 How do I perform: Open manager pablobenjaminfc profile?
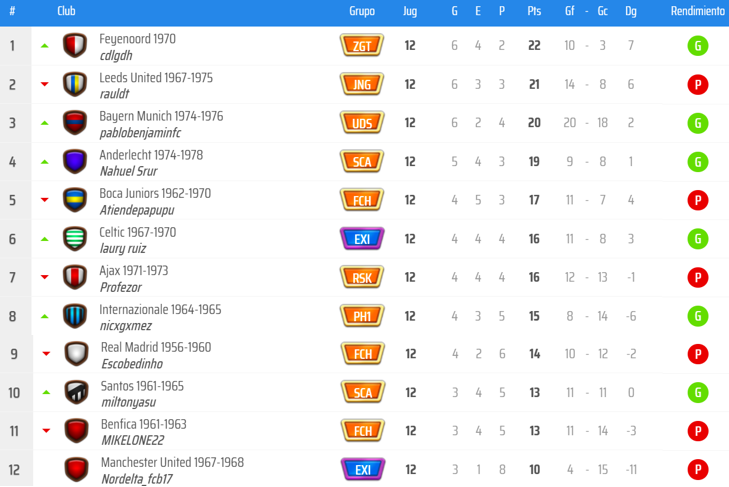coord(140,132)
